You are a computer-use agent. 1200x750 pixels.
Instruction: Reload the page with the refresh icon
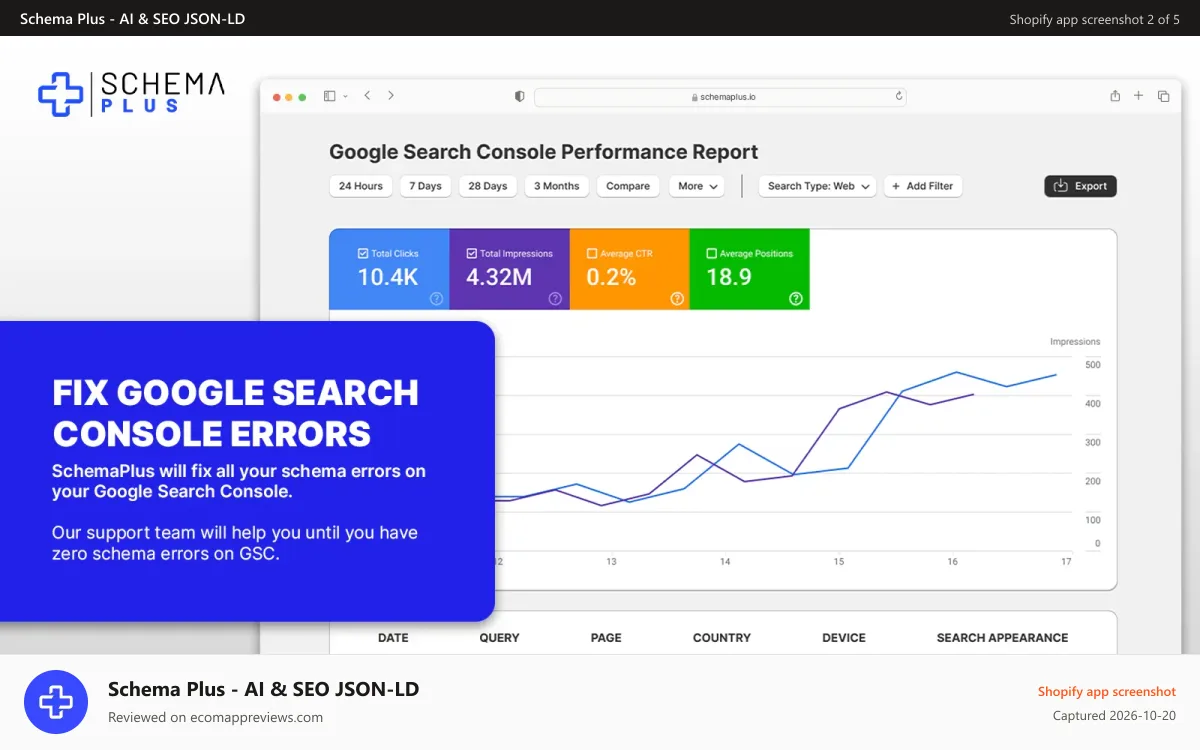pos(898,97)
